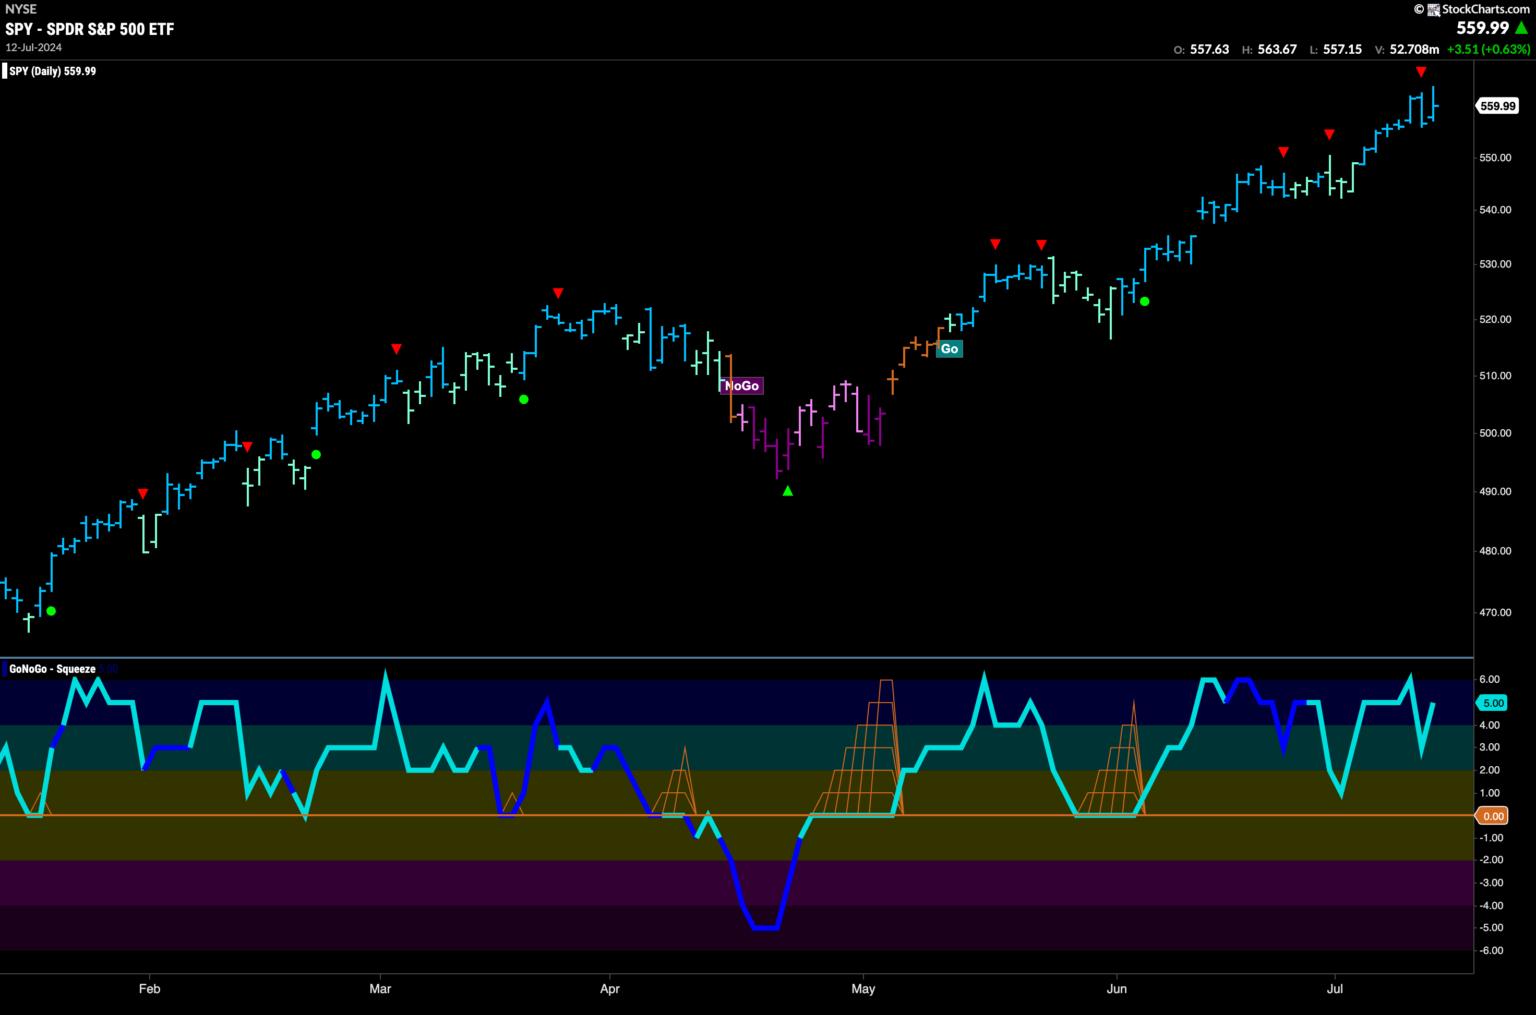1536x1015 pixels.
Task: Click the 12-Jul-2024 date text
Action: (34, 47)
